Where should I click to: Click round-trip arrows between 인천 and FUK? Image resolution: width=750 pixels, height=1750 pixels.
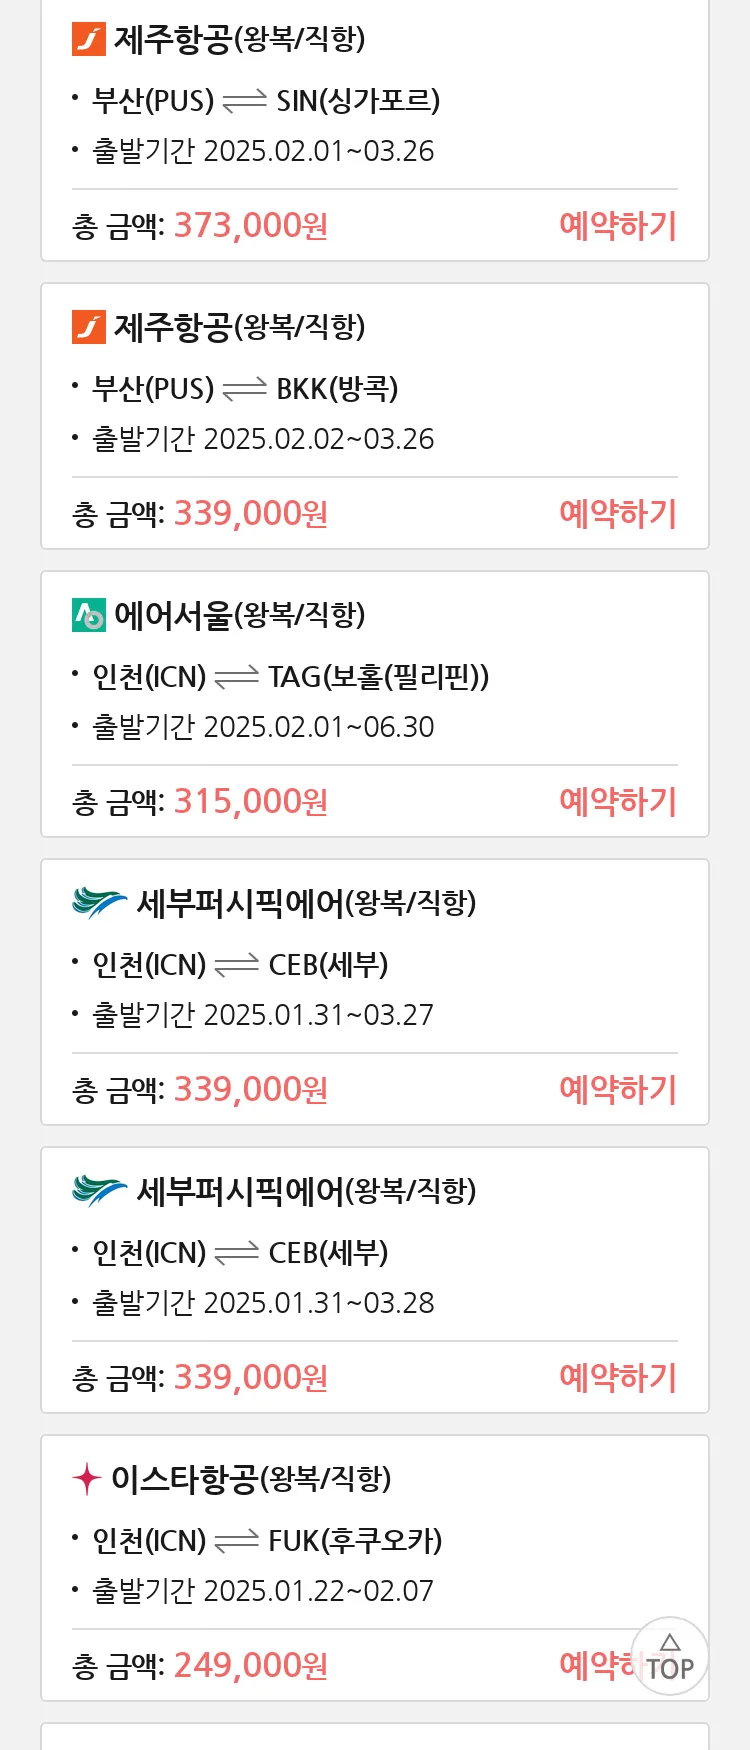click(237, 1541)
